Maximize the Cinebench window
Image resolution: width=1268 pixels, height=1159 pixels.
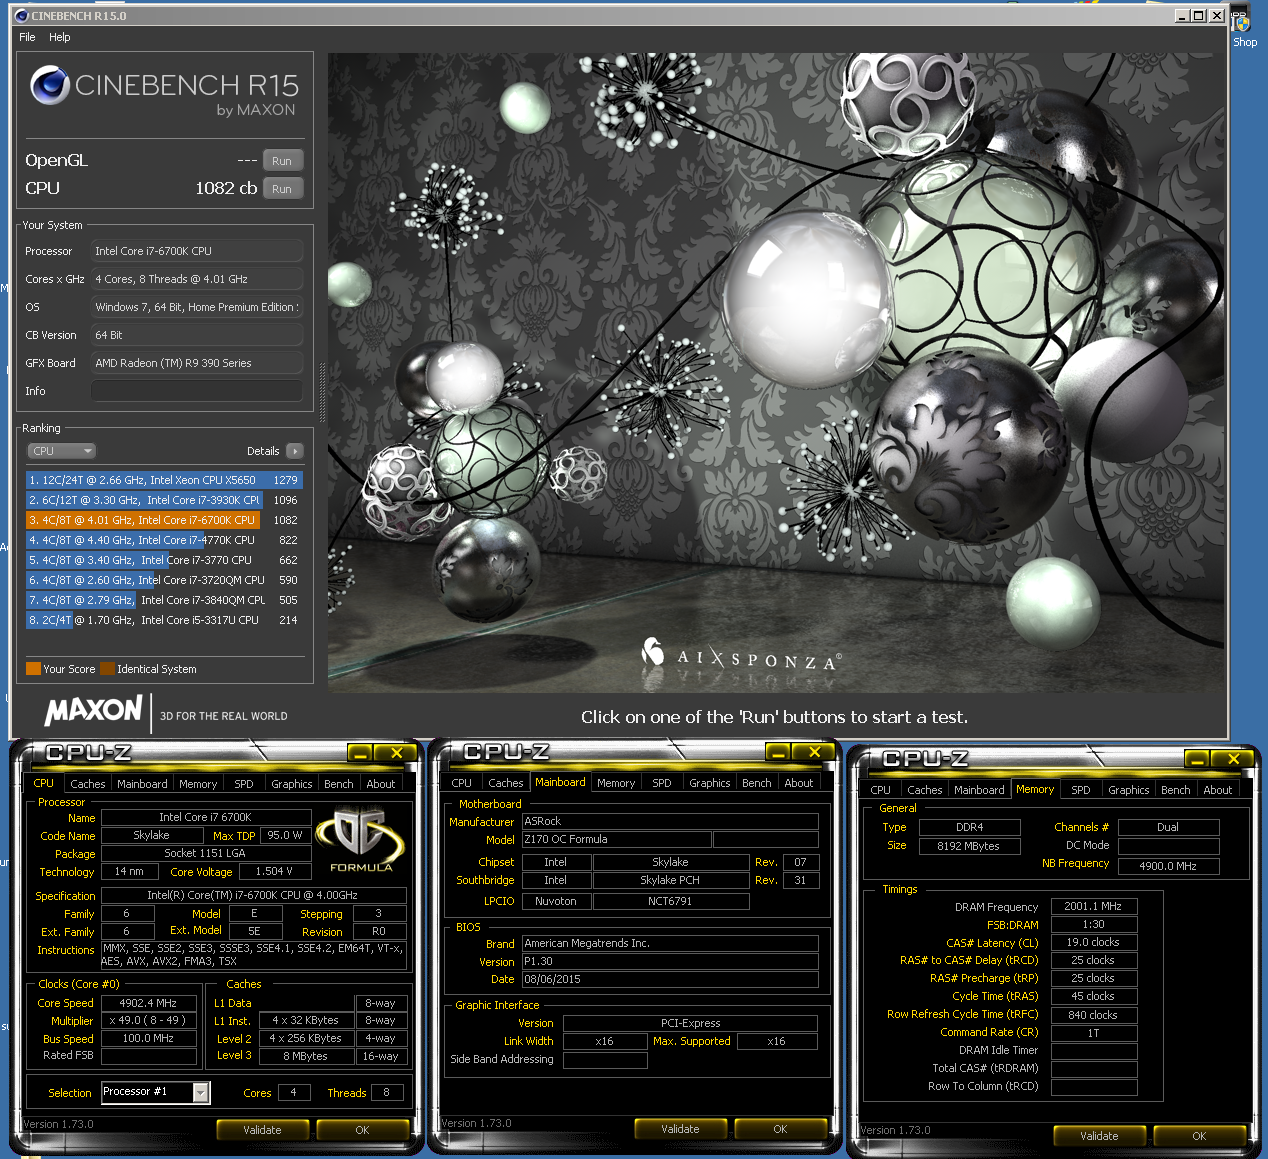(1199, 15)
